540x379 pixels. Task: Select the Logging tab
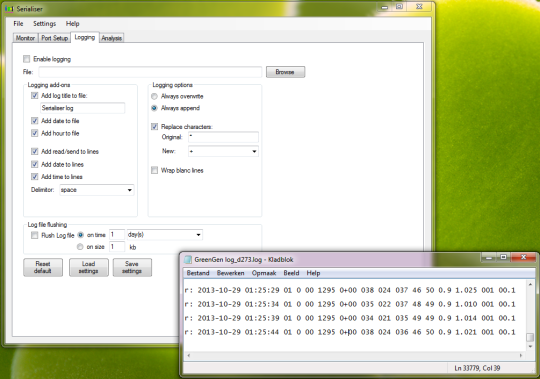85,37
